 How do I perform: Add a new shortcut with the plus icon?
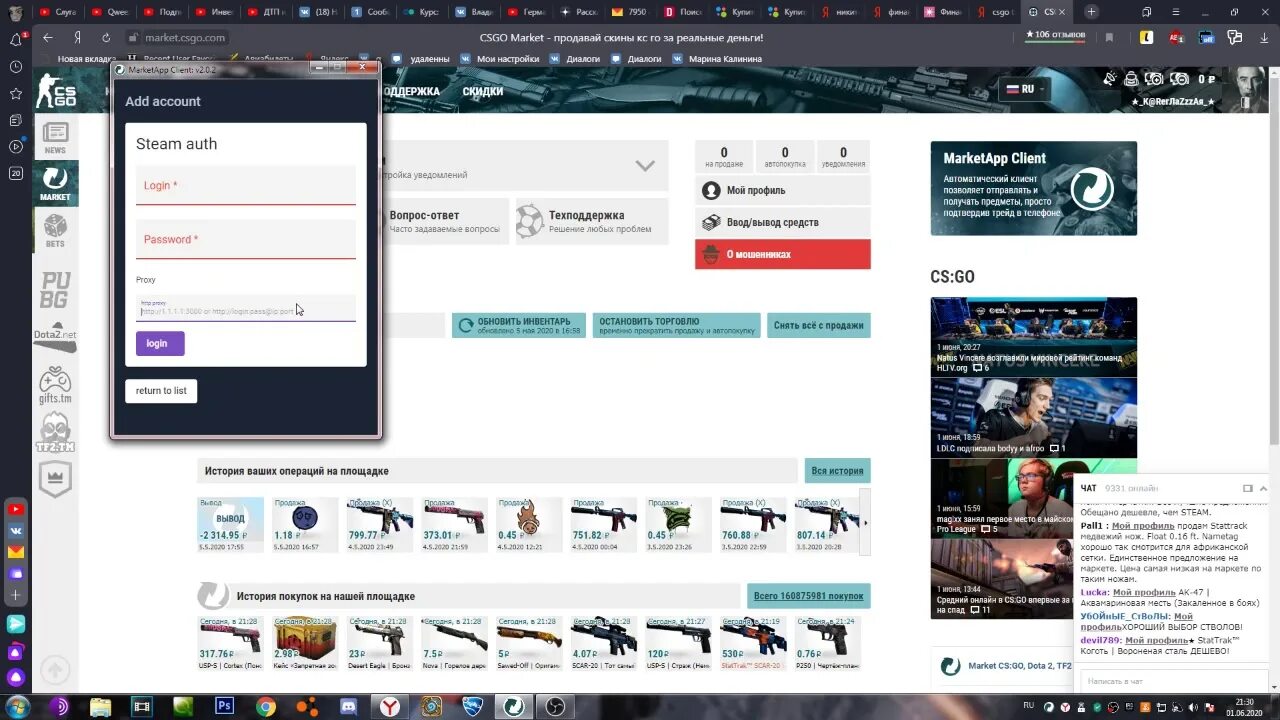[15, 595]
